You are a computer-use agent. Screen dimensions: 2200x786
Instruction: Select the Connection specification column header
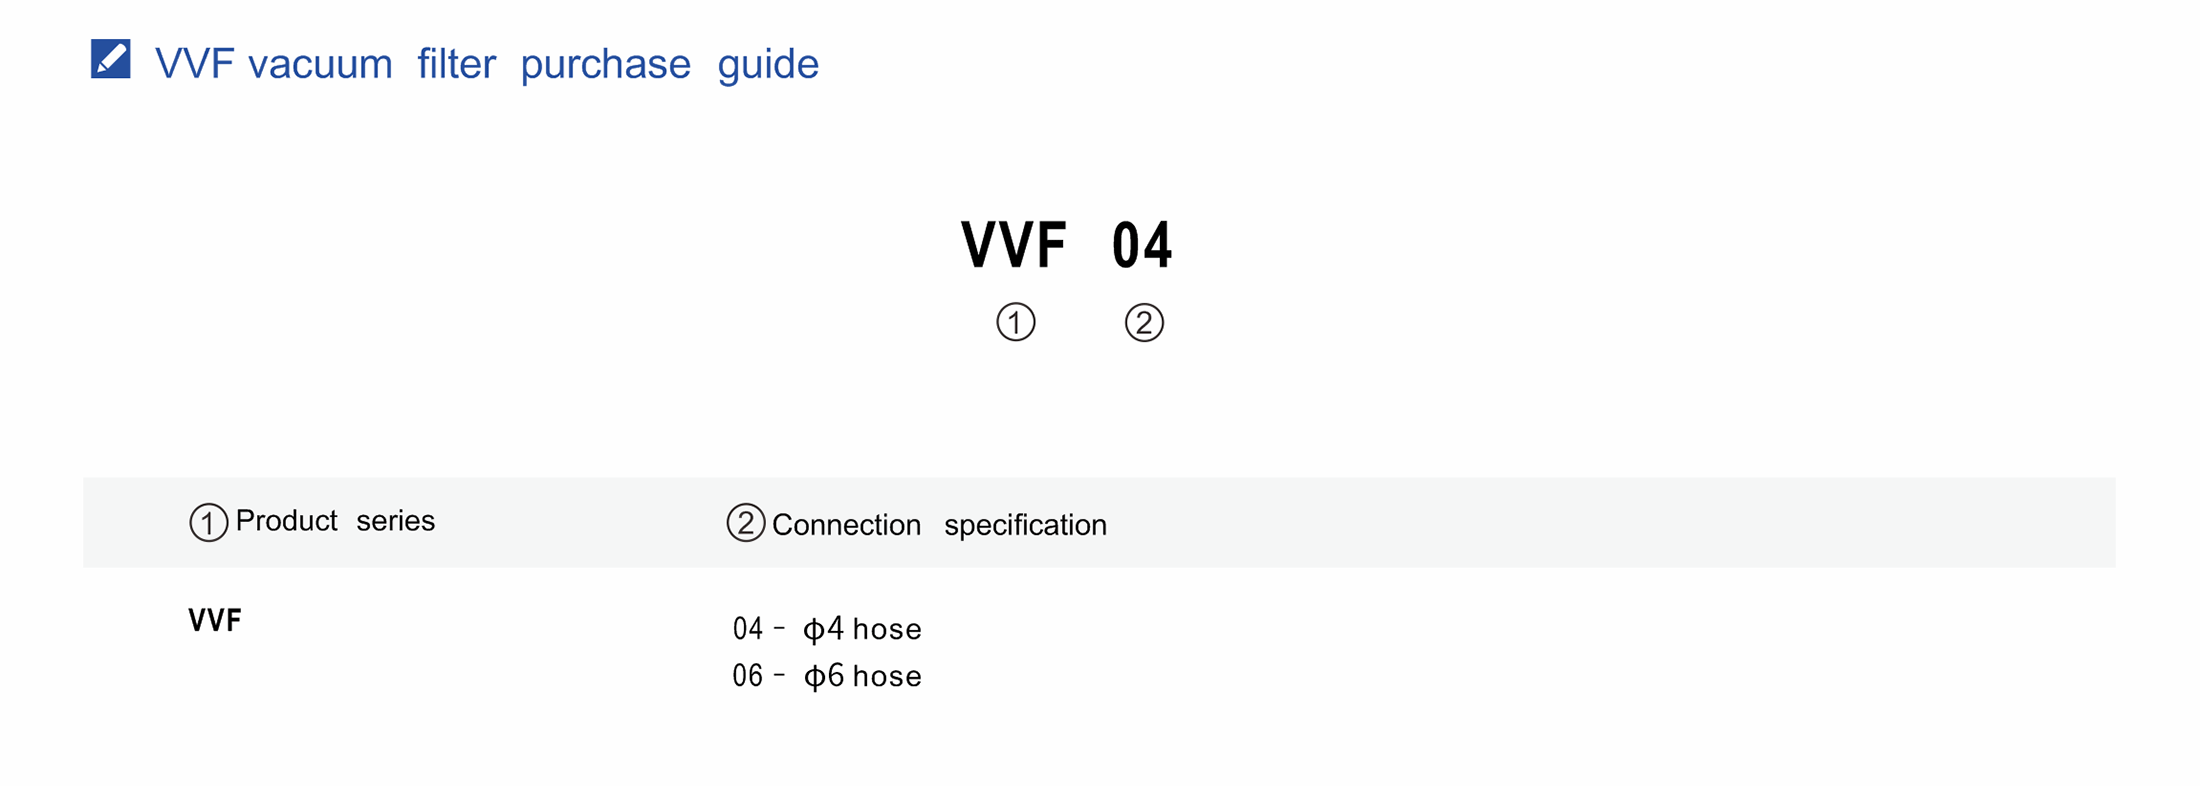pos(939,525)
